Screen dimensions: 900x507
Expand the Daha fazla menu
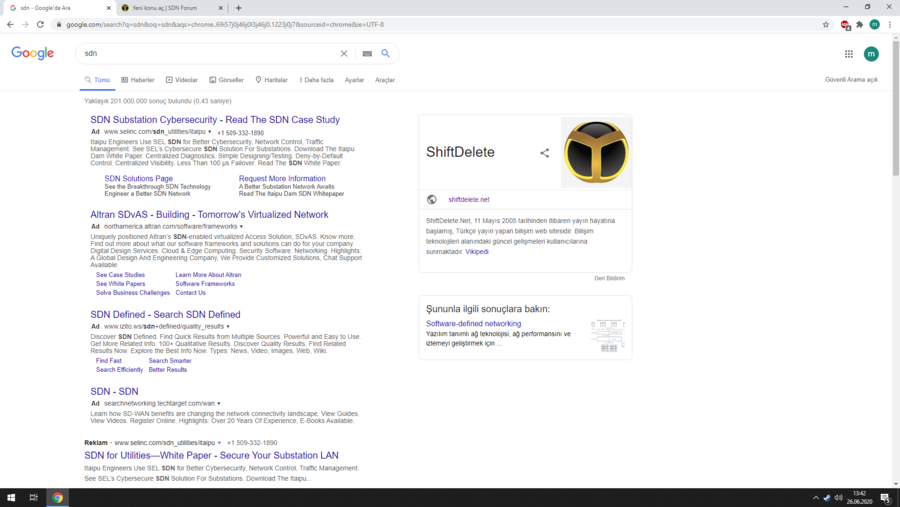(316, 80)
